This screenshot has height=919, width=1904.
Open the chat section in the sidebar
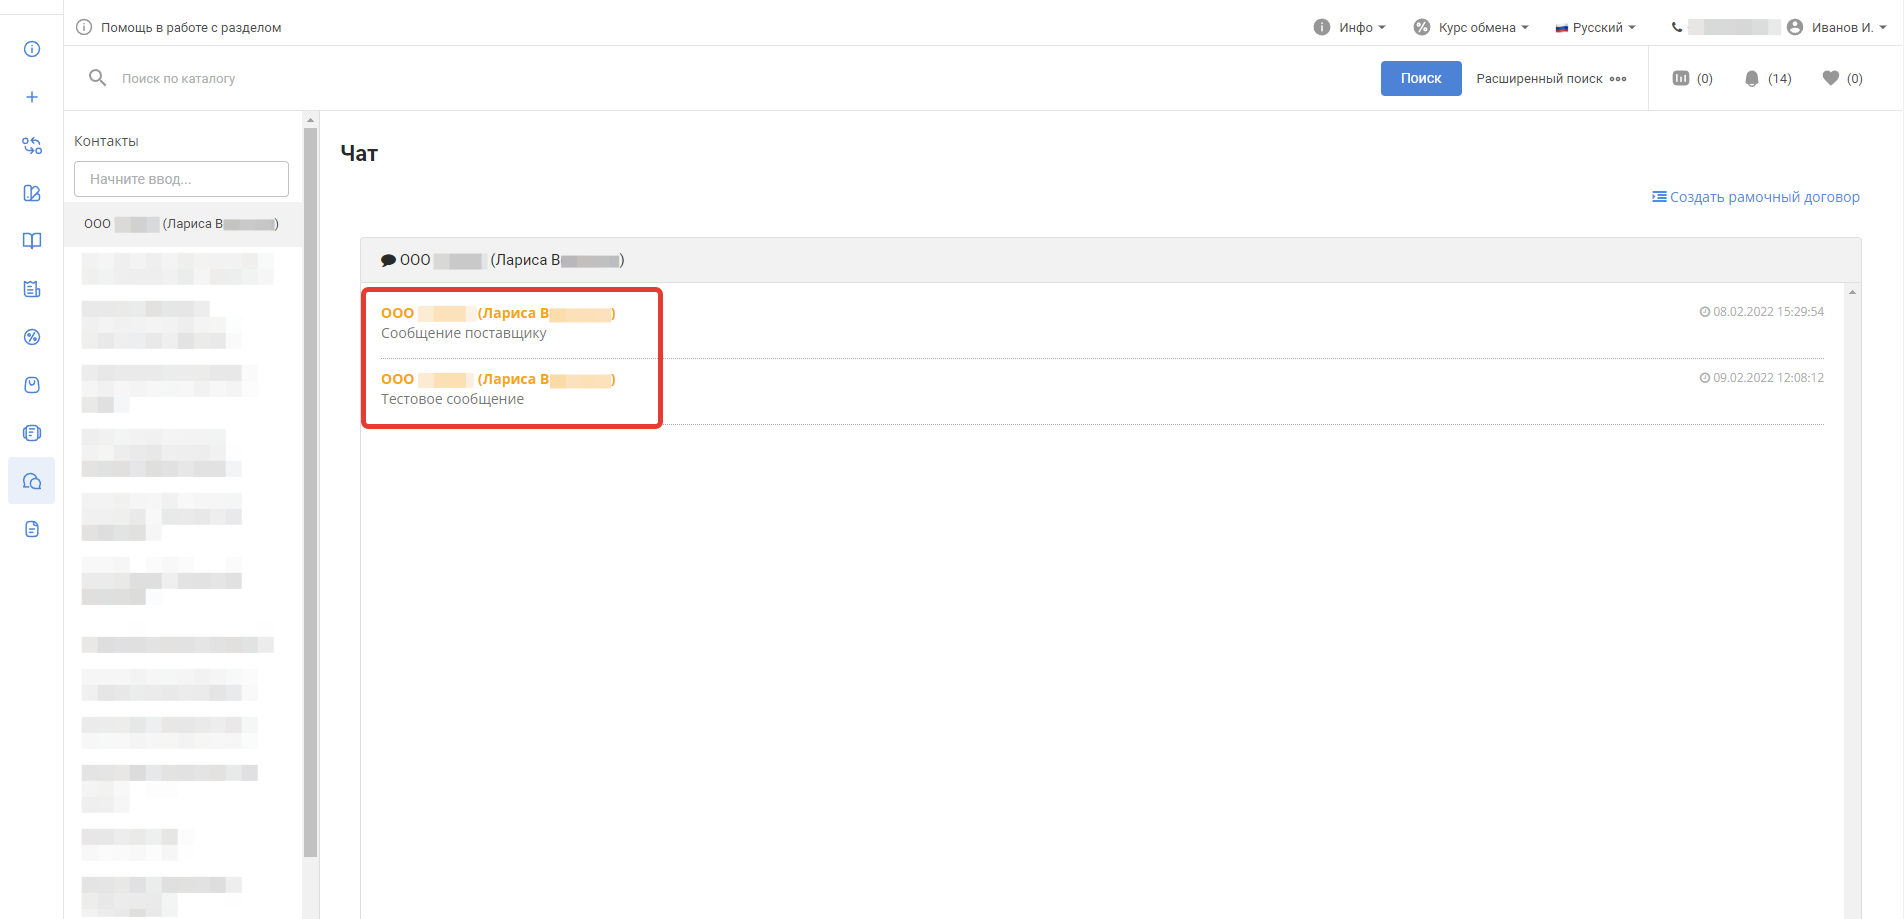(32, 481)
